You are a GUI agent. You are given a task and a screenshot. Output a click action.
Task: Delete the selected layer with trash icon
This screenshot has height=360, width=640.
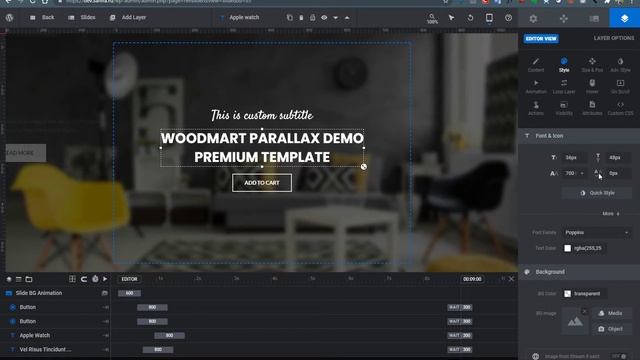tap(301, 18)
